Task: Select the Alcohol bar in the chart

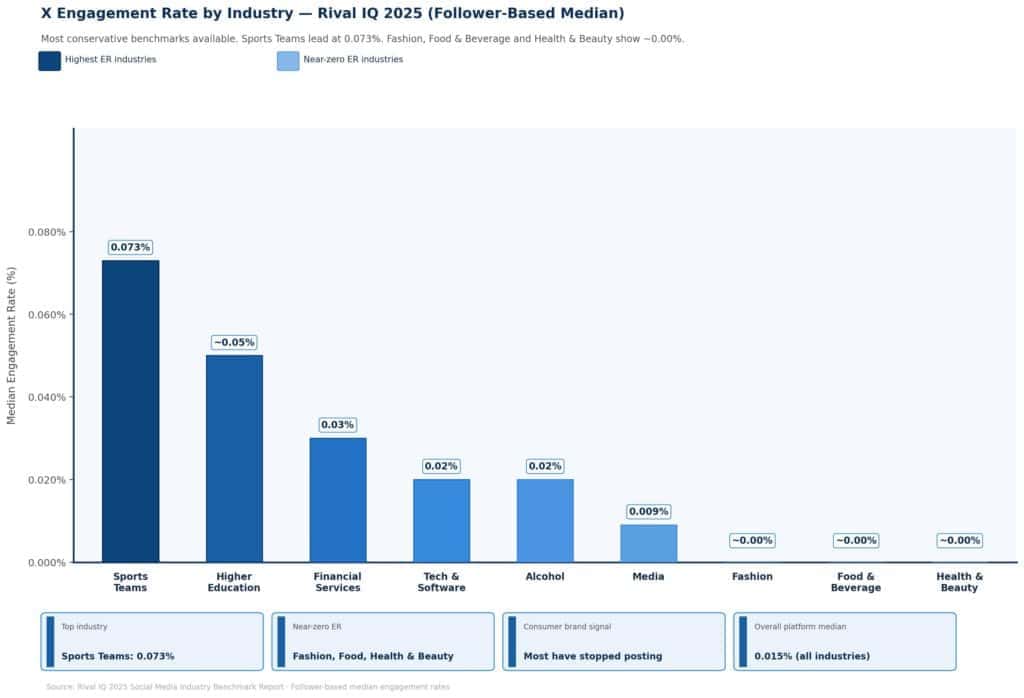Action: pos(545,520)
